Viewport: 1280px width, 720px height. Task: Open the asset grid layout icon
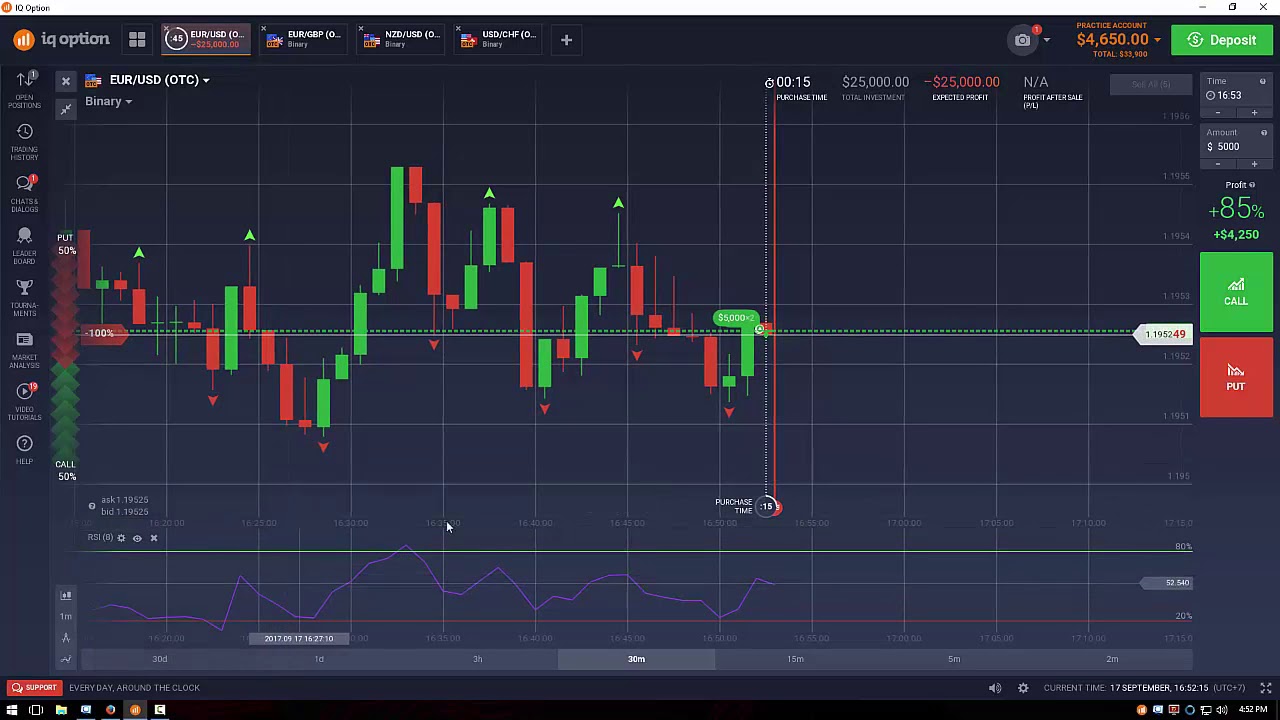click(137, 40)
